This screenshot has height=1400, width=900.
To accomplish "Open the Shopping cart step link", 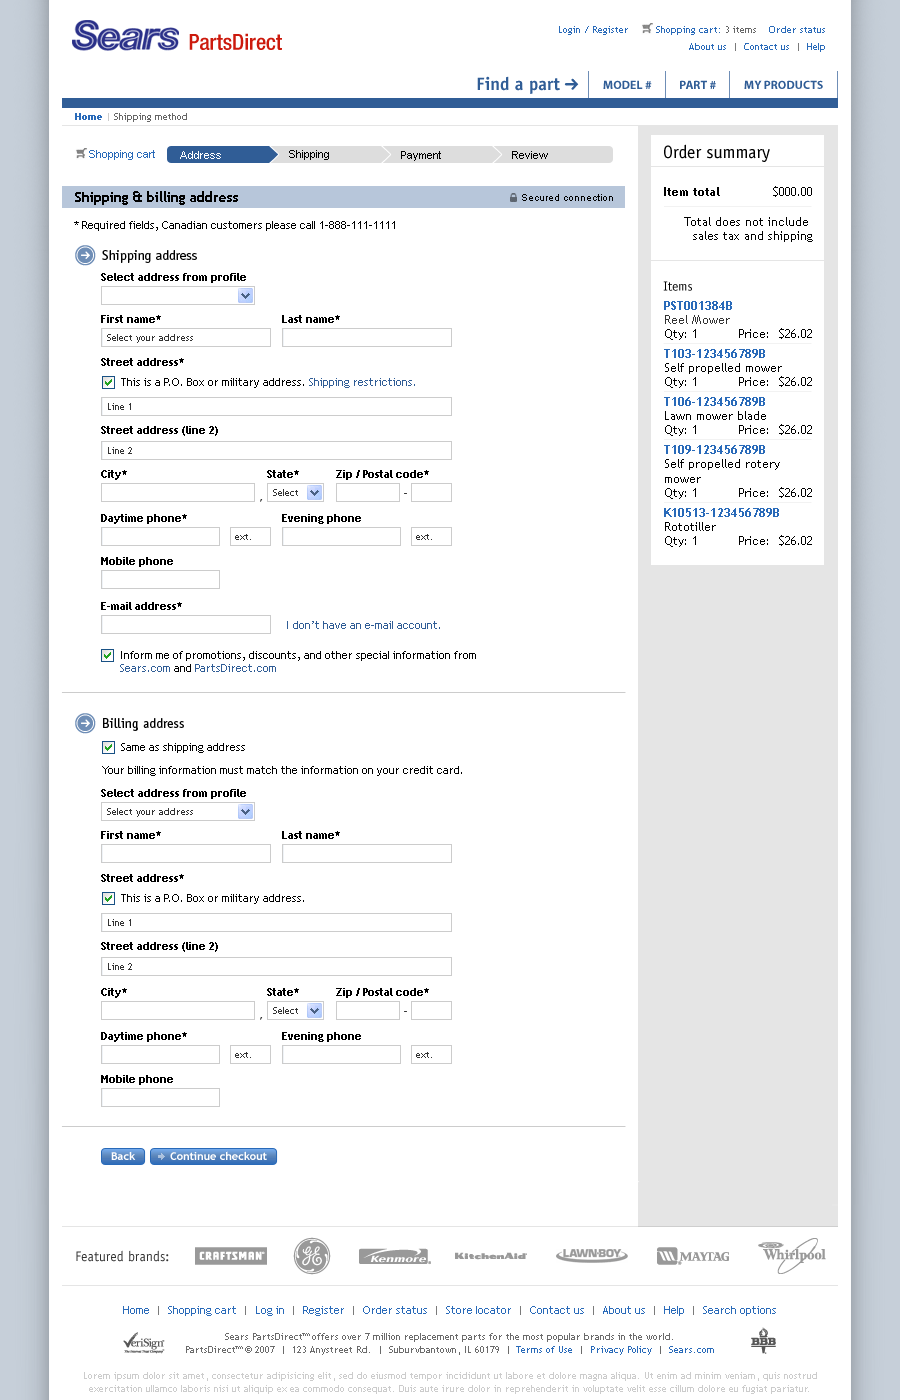I will pos(122,154).
